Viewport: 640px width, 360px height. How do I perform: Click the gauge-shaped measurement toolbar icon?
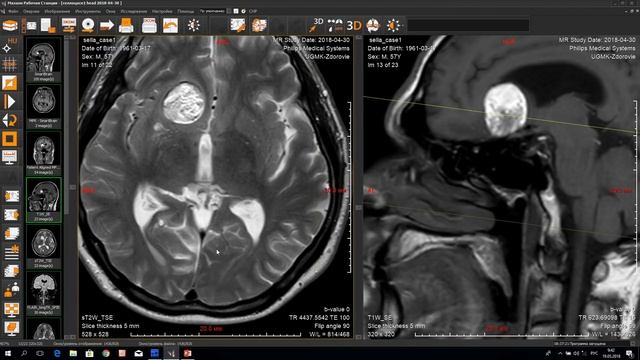[x=336, y=25]
